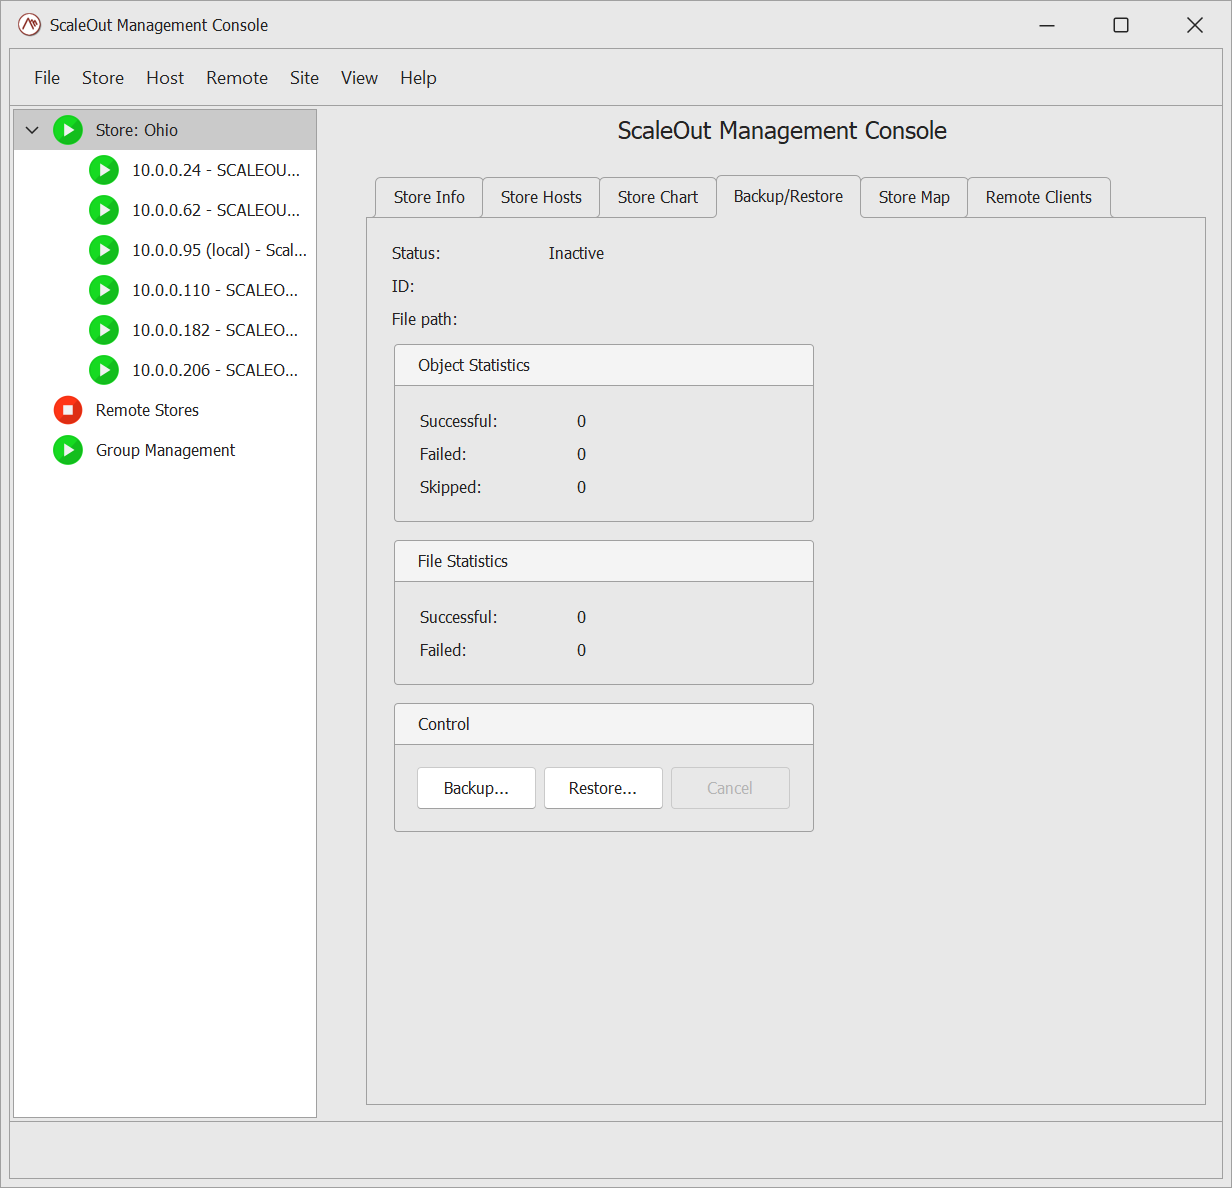This screenshot has height=1188, width=1232.
Task: Open the Help menu
Action: pos(418,78)
